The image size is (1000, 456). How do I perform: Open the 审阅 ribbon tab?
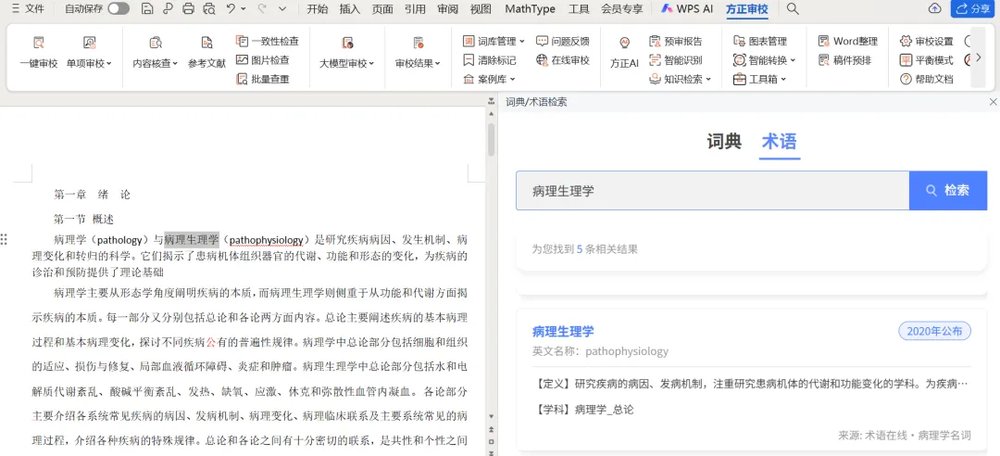447,9
